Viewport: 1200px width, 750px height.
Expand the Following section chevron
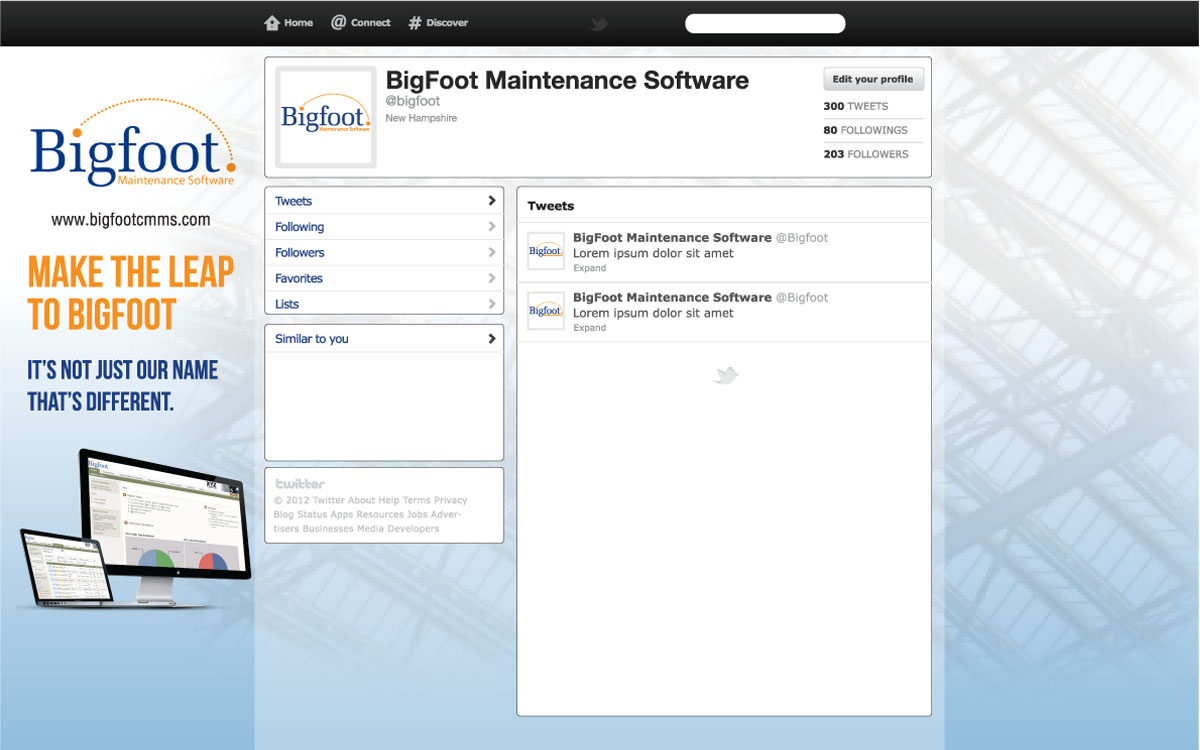[x=491, y=226]
